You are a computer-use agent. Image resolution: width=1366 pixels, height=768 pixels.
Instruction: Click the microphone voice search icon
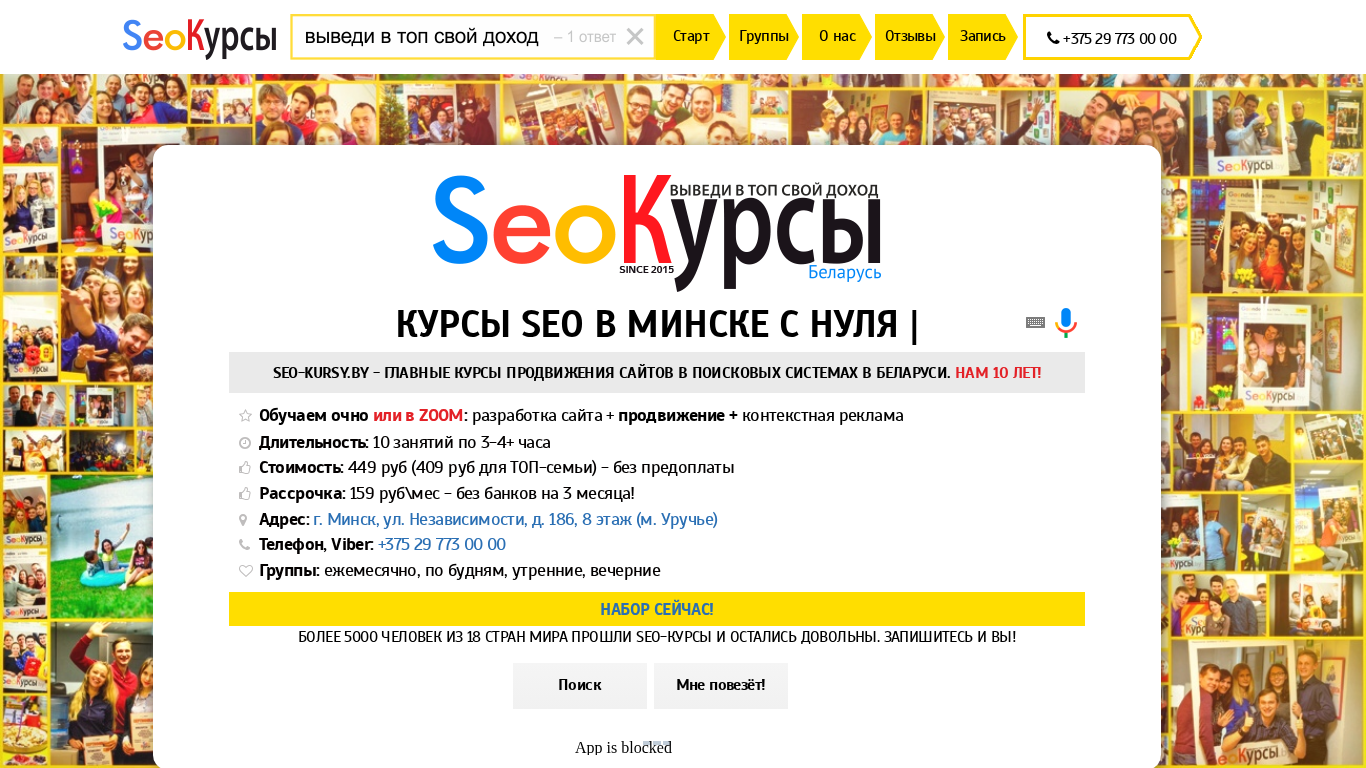point(1066,323)
